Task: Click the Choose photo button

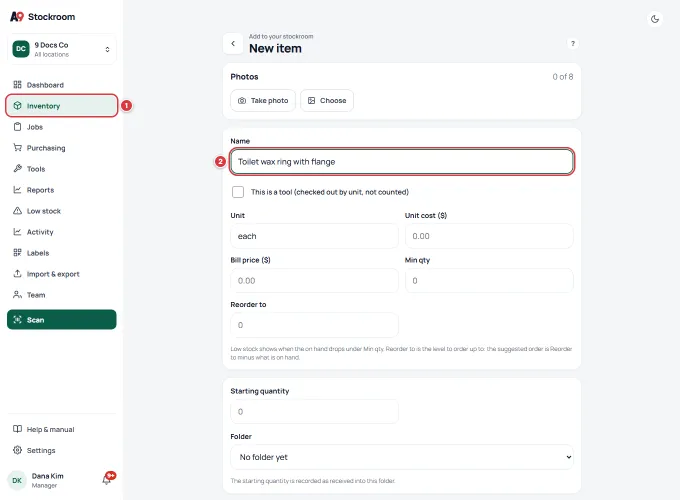Action: tap(327, 101)
